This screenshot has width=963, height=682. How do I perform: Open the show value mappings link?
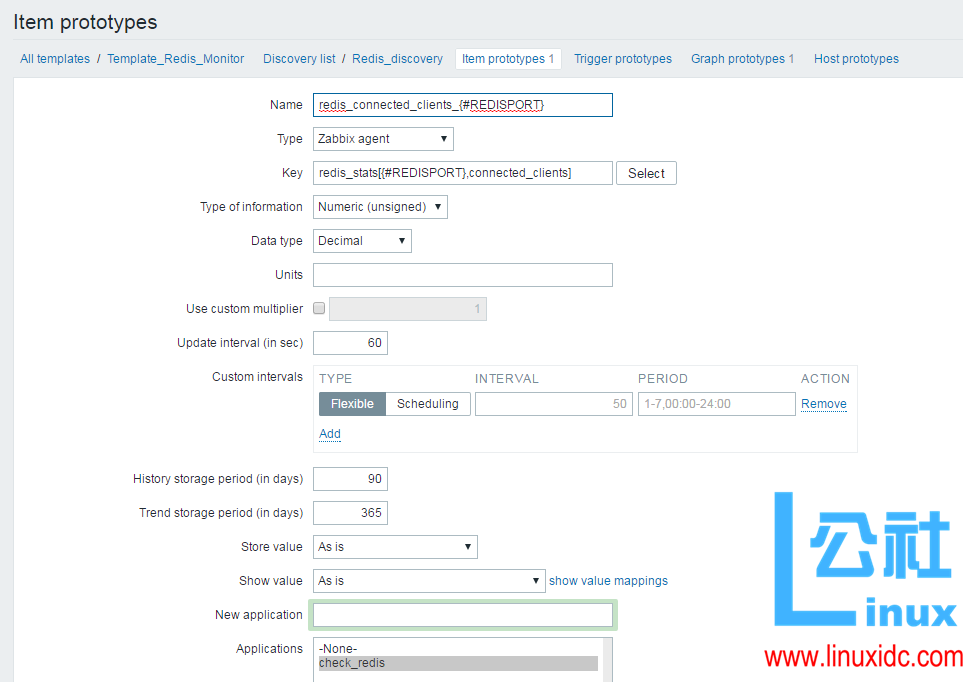(x=608, y=581)
